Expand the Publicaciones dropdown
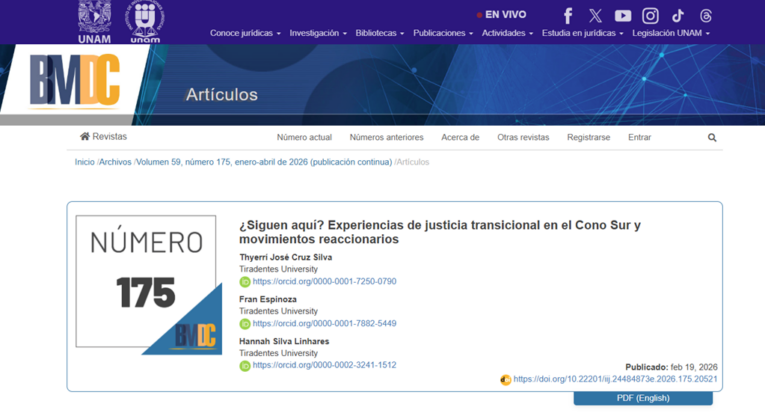Image resolution: width=765 pixels, height=413 pixels. [x=443, y=33]
